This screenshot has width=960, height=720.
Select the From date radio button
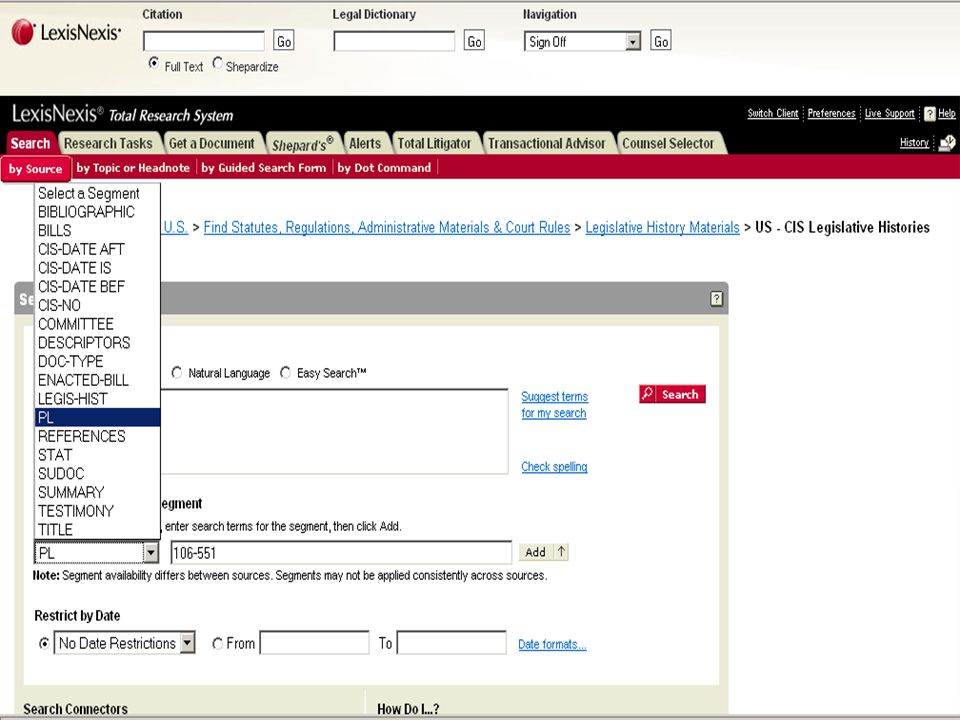(217, 643)
